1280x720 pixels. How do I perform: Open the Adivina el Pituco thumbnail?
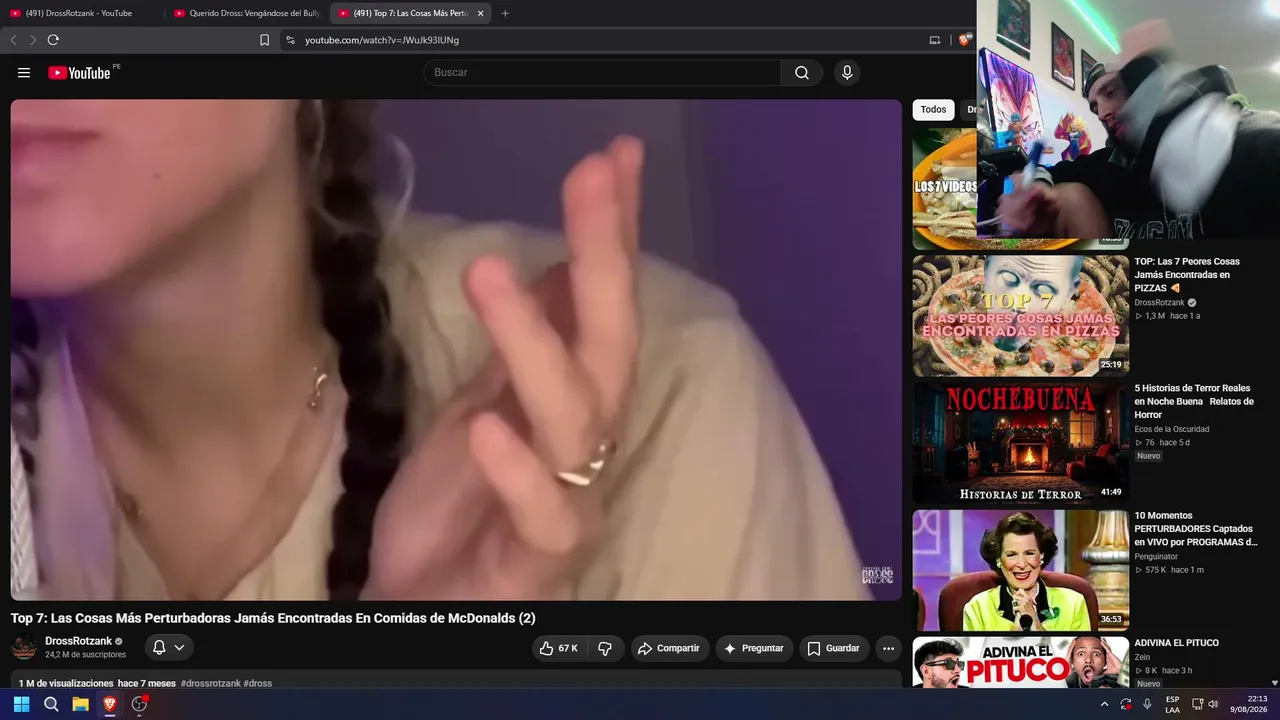pos(1021,662)
